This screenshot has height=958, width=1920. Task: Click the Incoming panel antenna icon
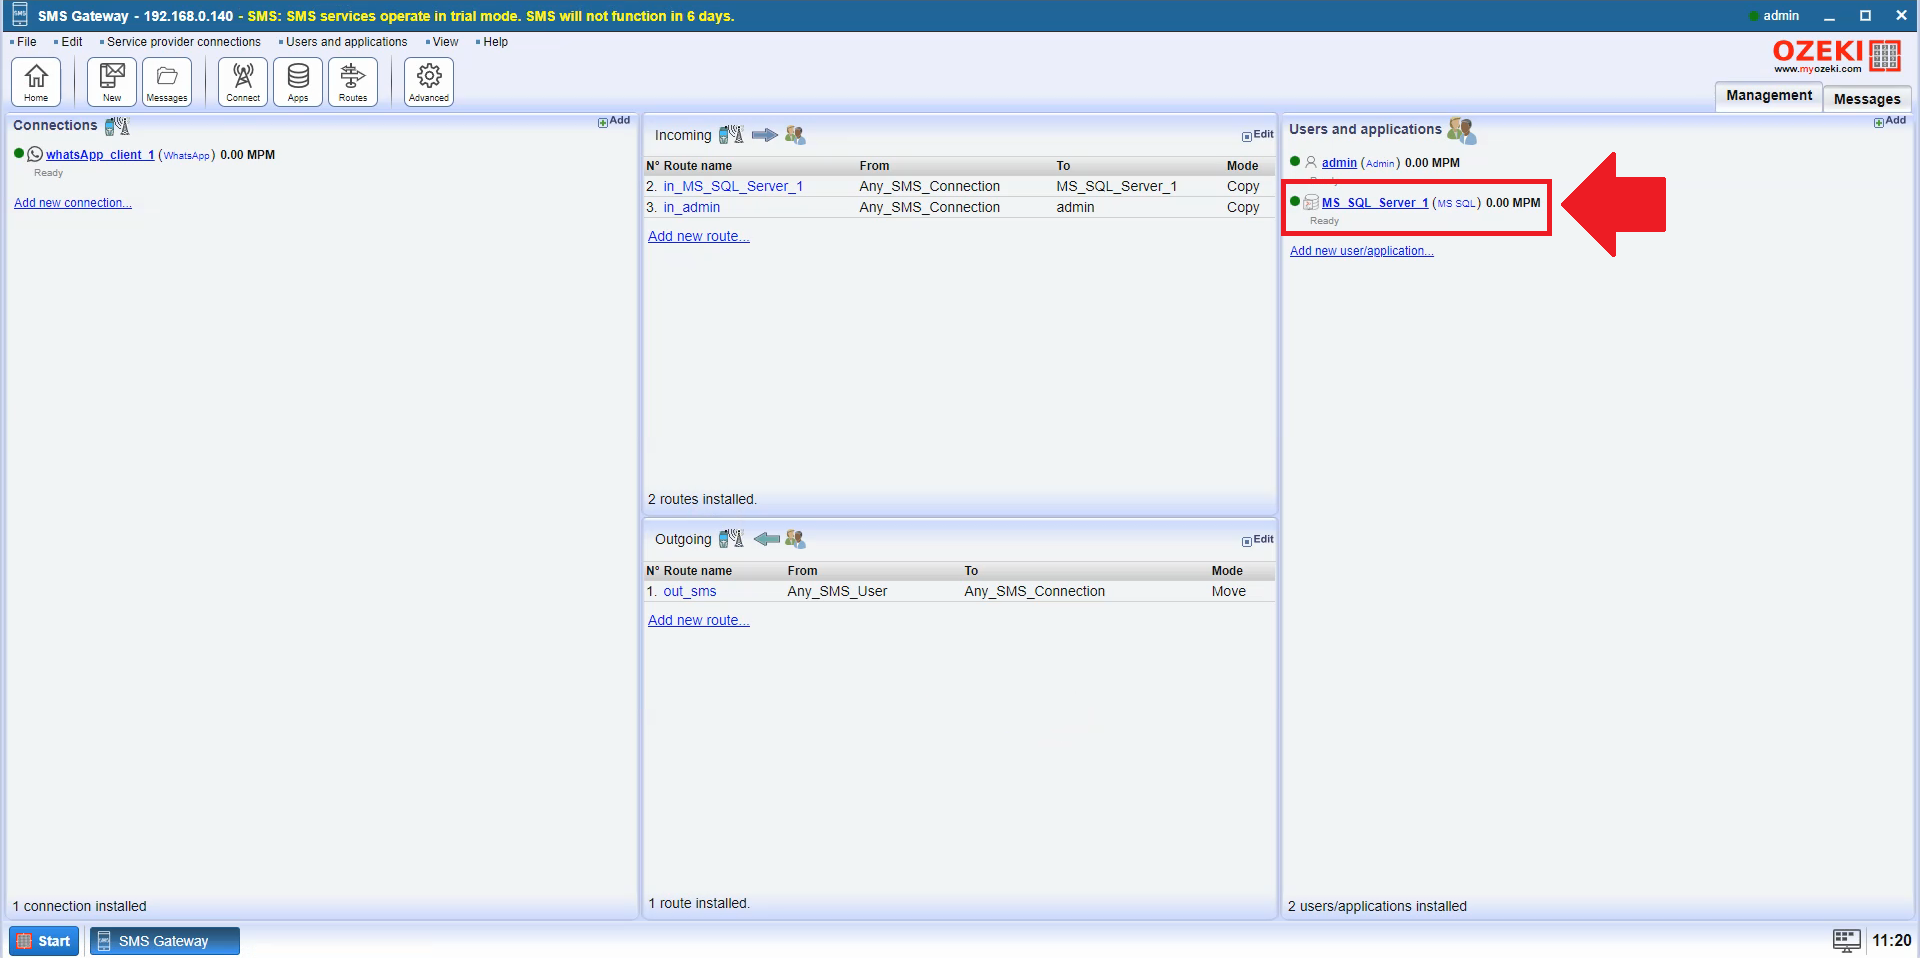tap(731, 134)
